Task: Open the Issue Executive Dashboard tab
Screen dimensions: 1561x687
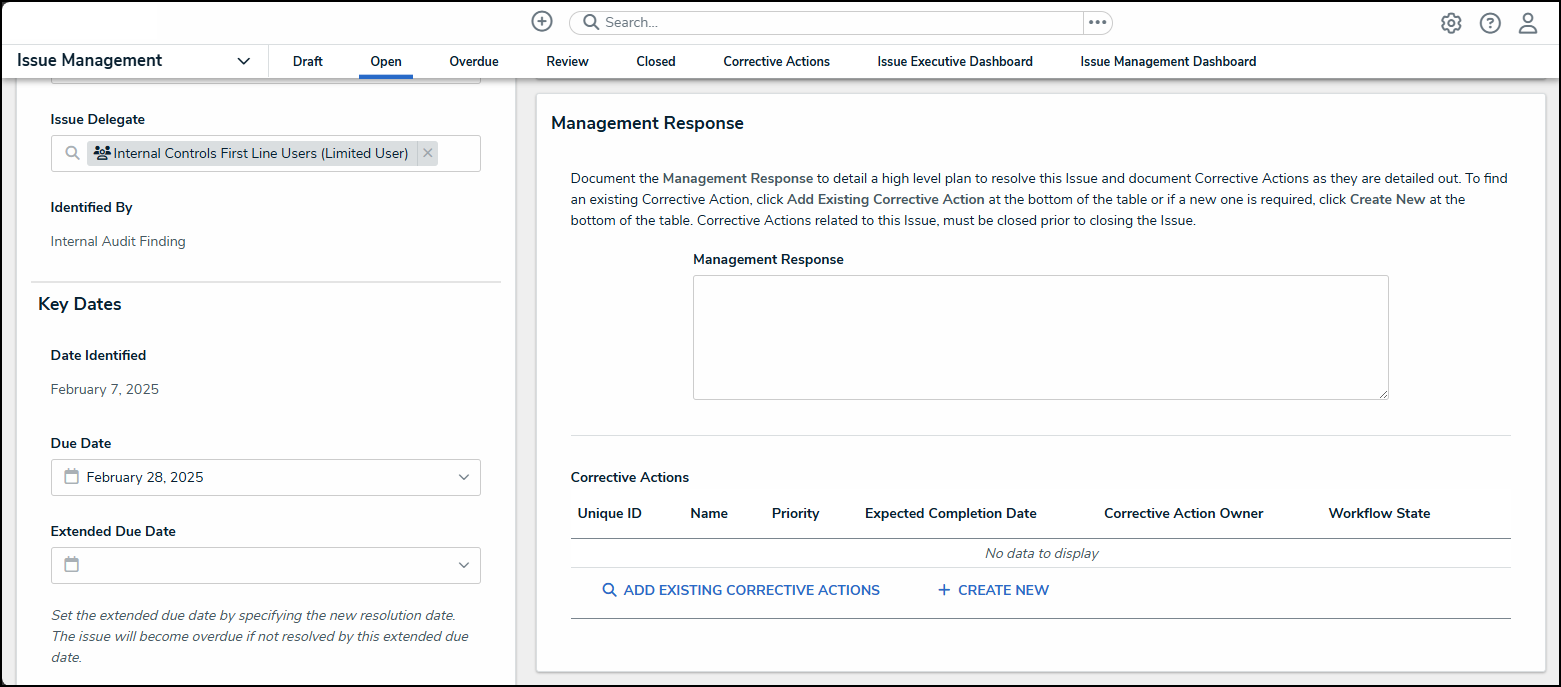Action: click(x=954, y=61)
